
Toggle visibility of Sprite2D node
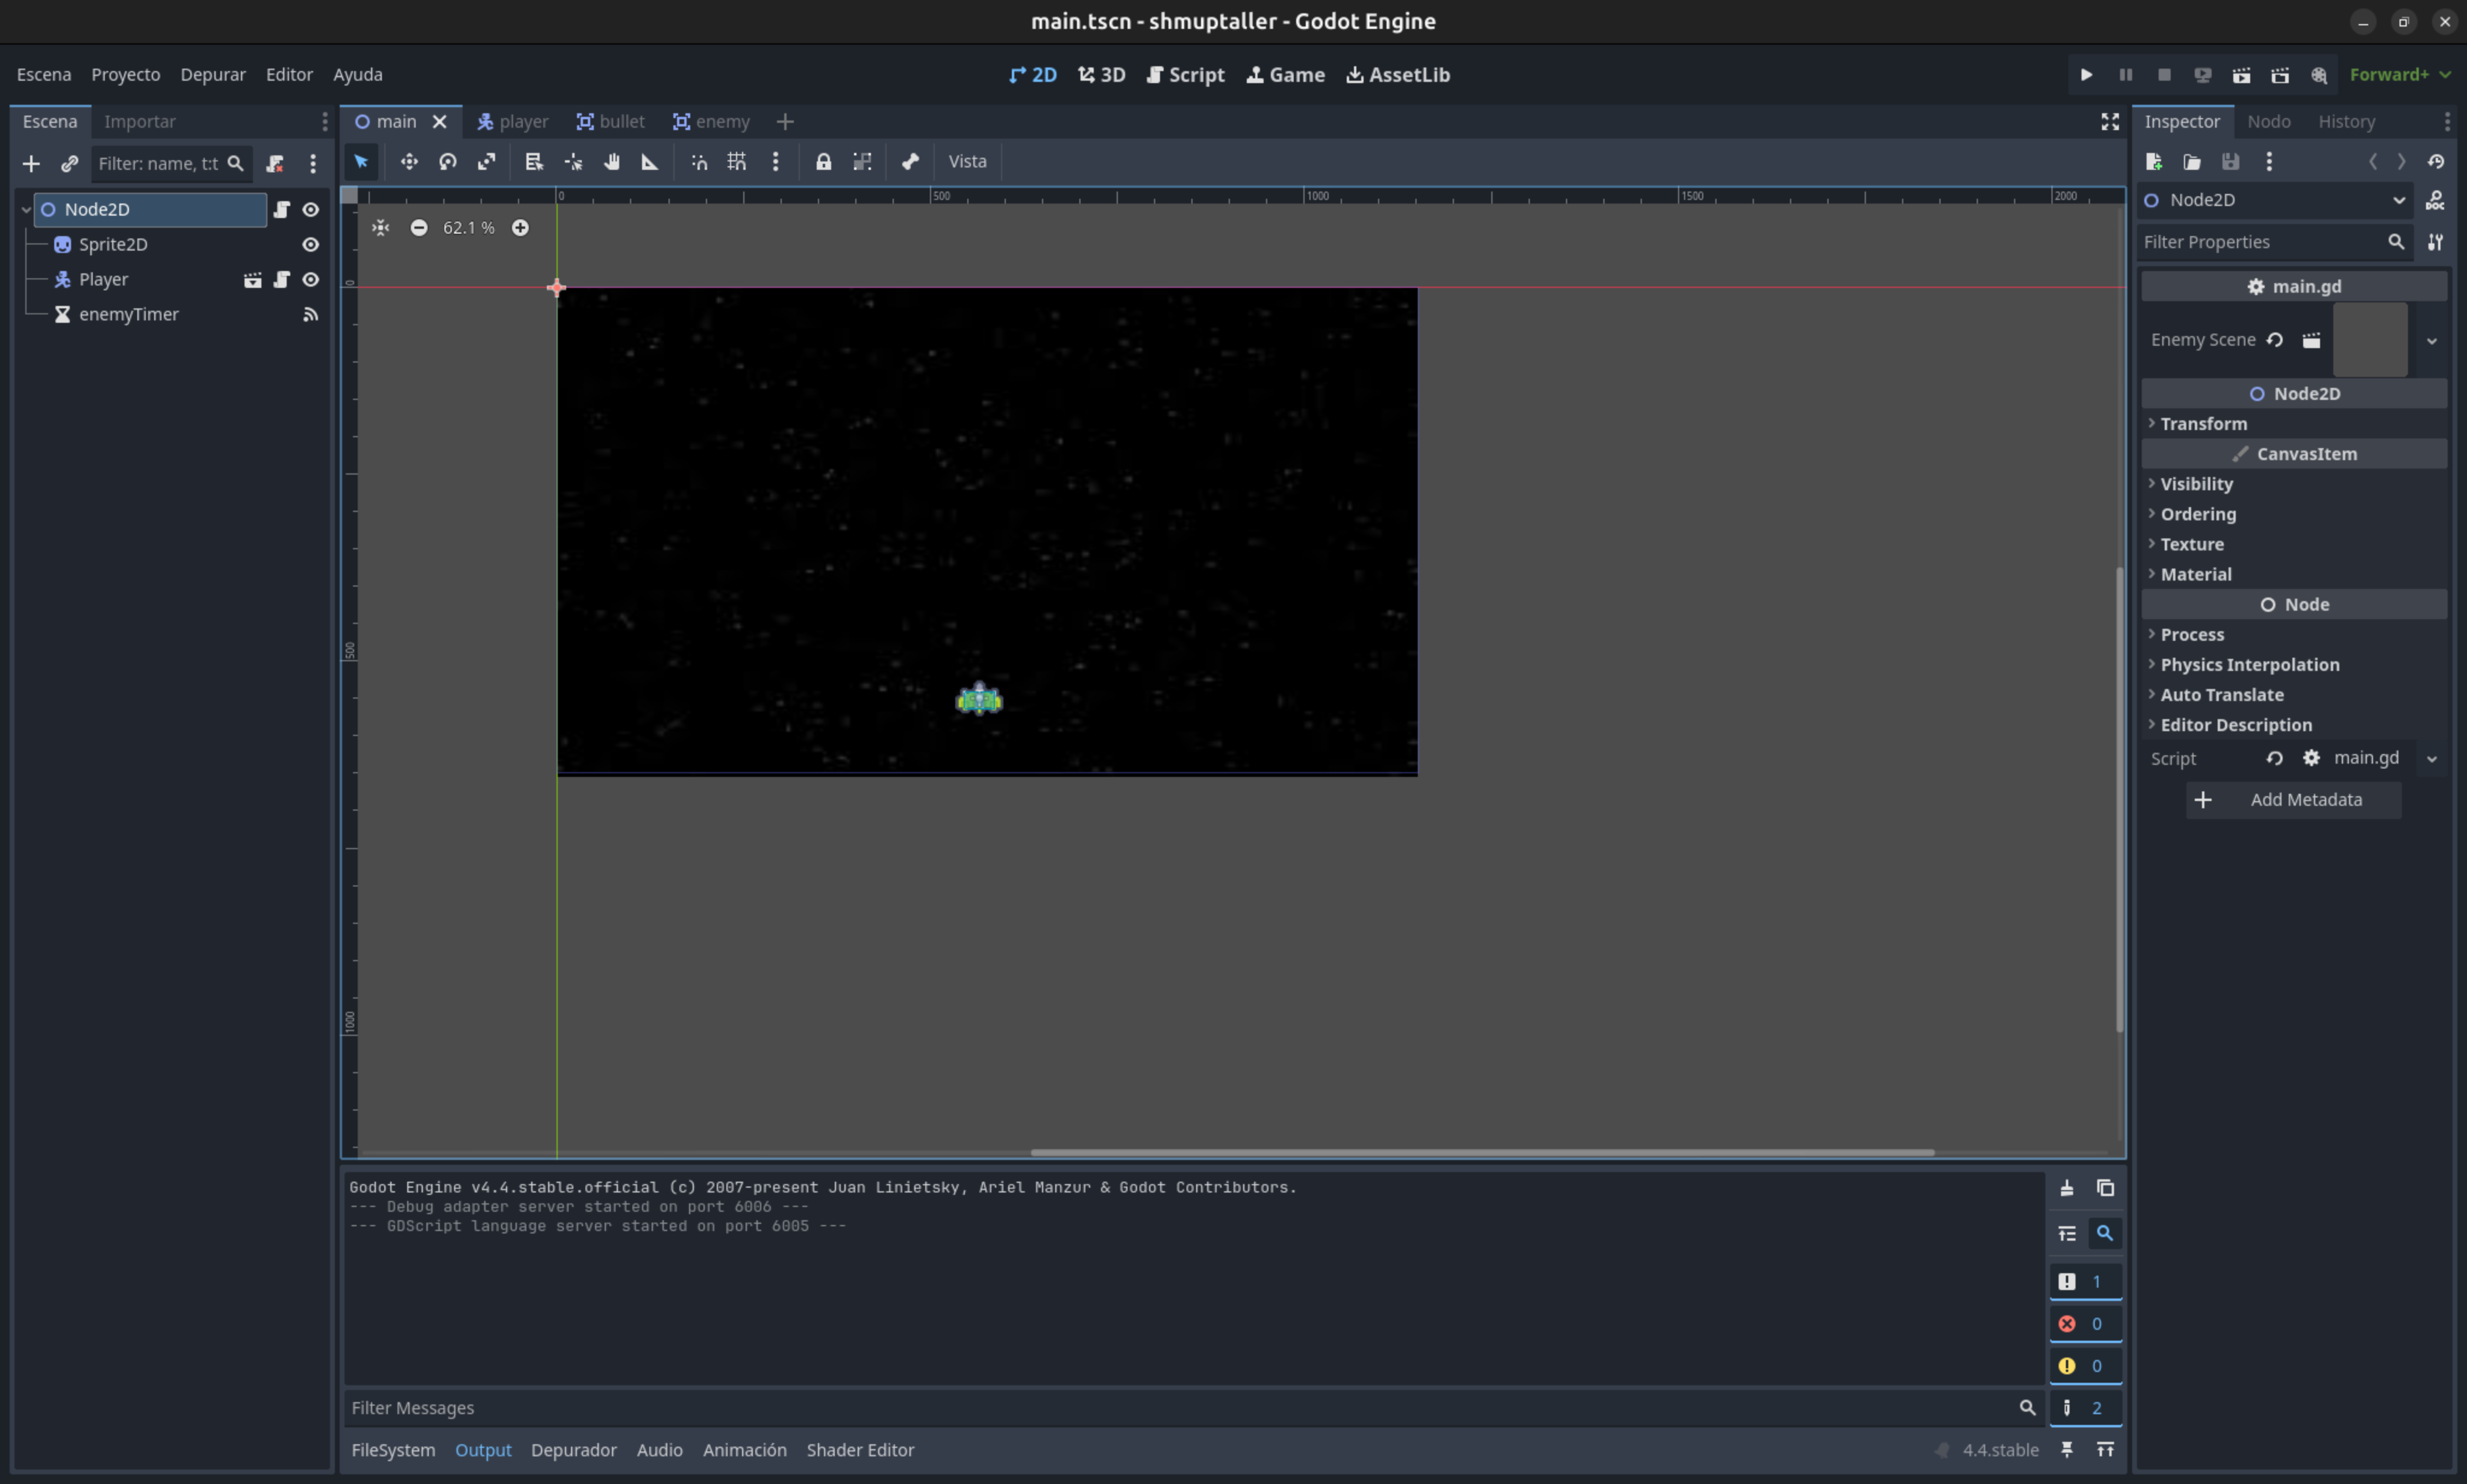pyautogui.click(x=311, y=245)
